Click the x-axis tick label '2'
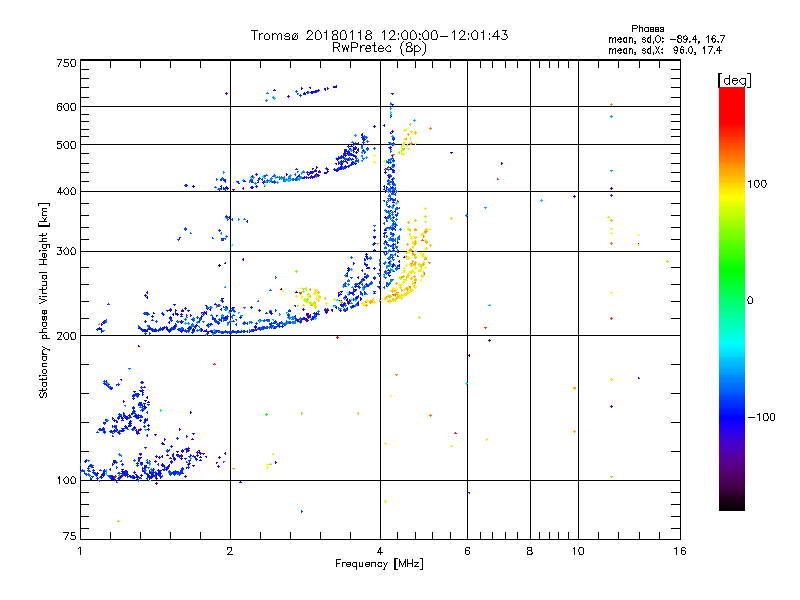This screenshot has height=600, width=800. [x=230, y=551]
